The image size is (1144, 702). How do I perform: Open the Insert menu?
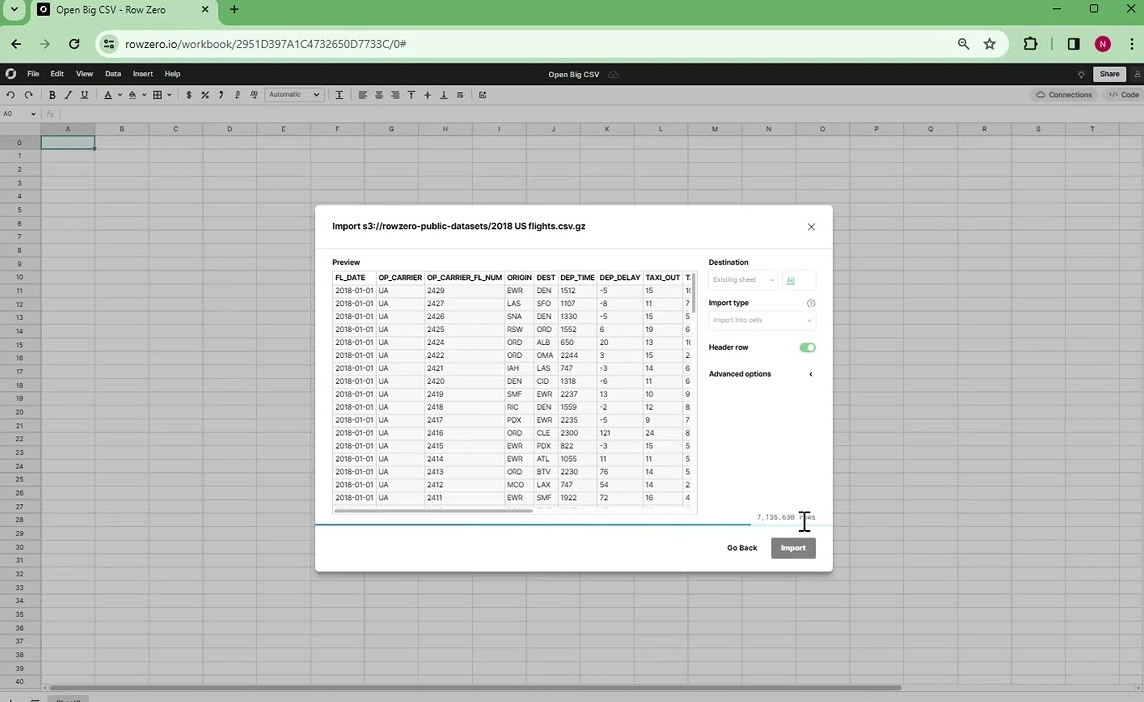click(142, 74)
